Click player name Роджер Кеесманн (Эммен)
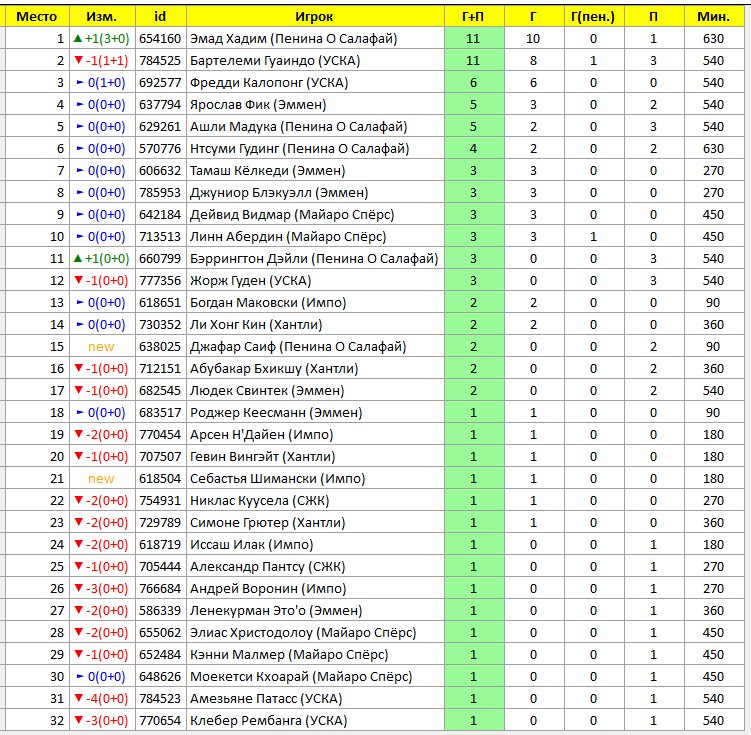The width and height of the screenshot is (751, 735). 276,413
